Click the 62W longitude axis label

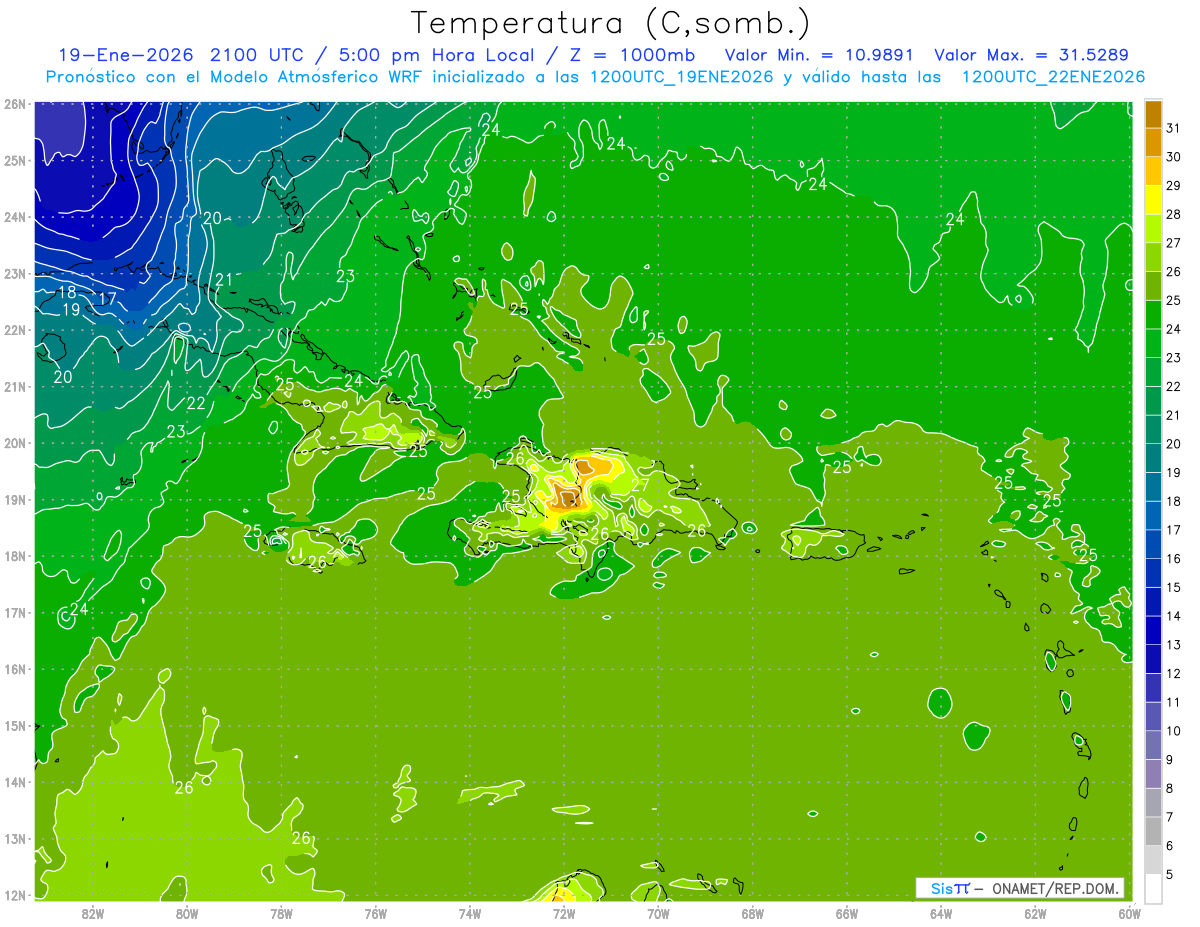(1035, 913)
